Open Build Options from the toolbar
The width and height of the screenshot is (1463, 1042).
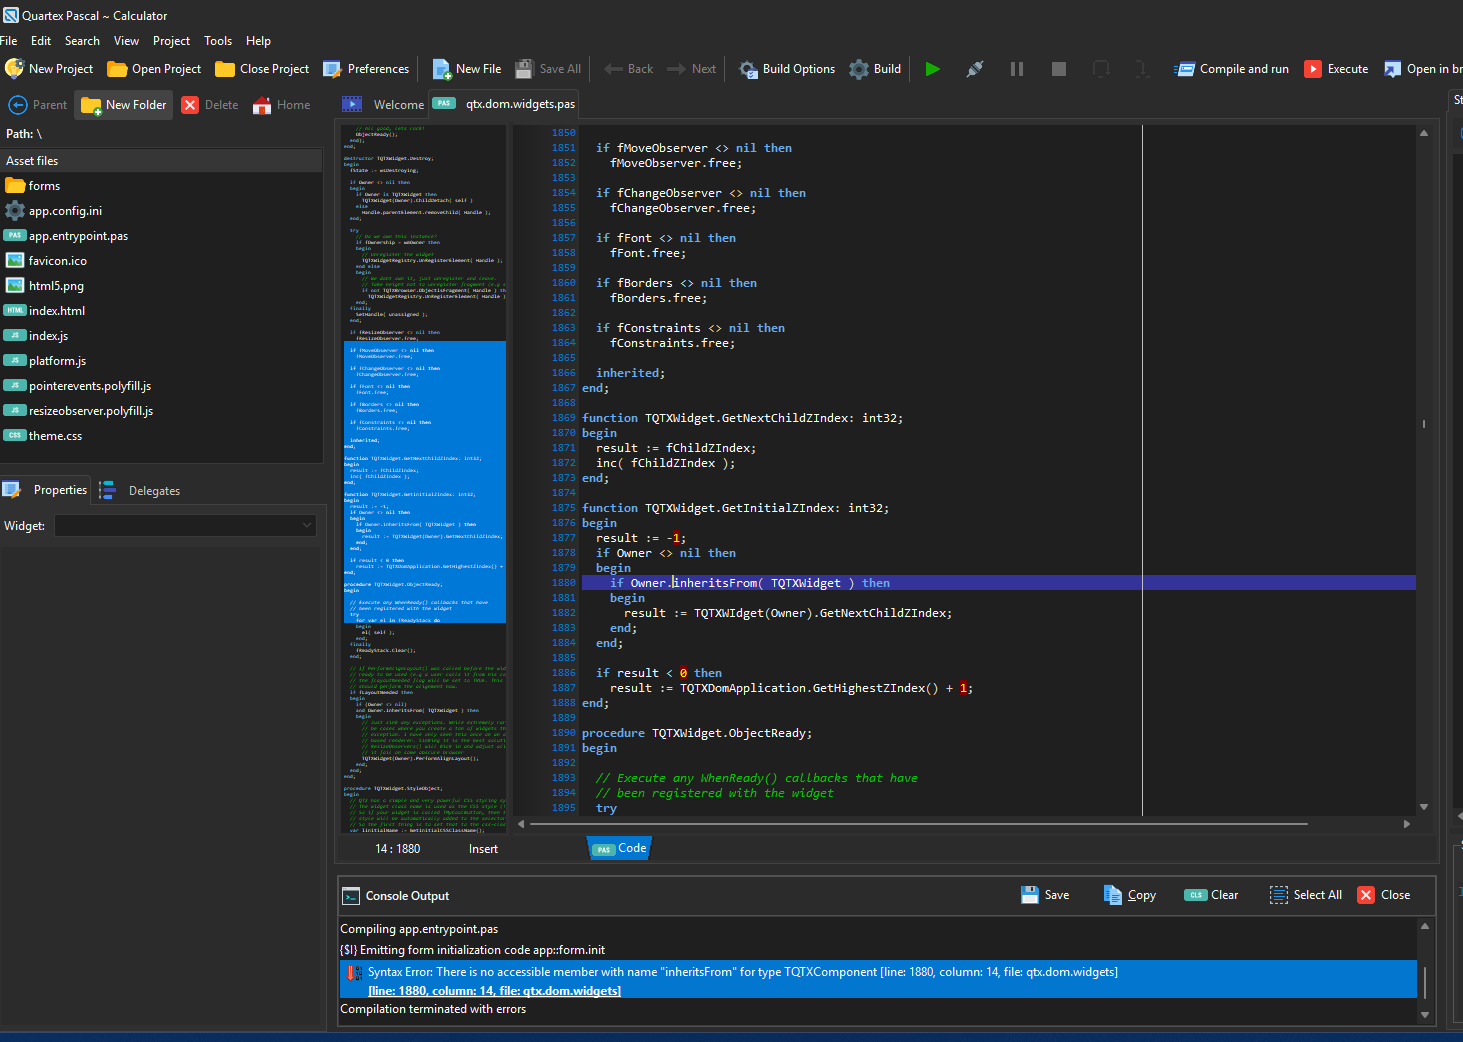click(x=787, y=69)
